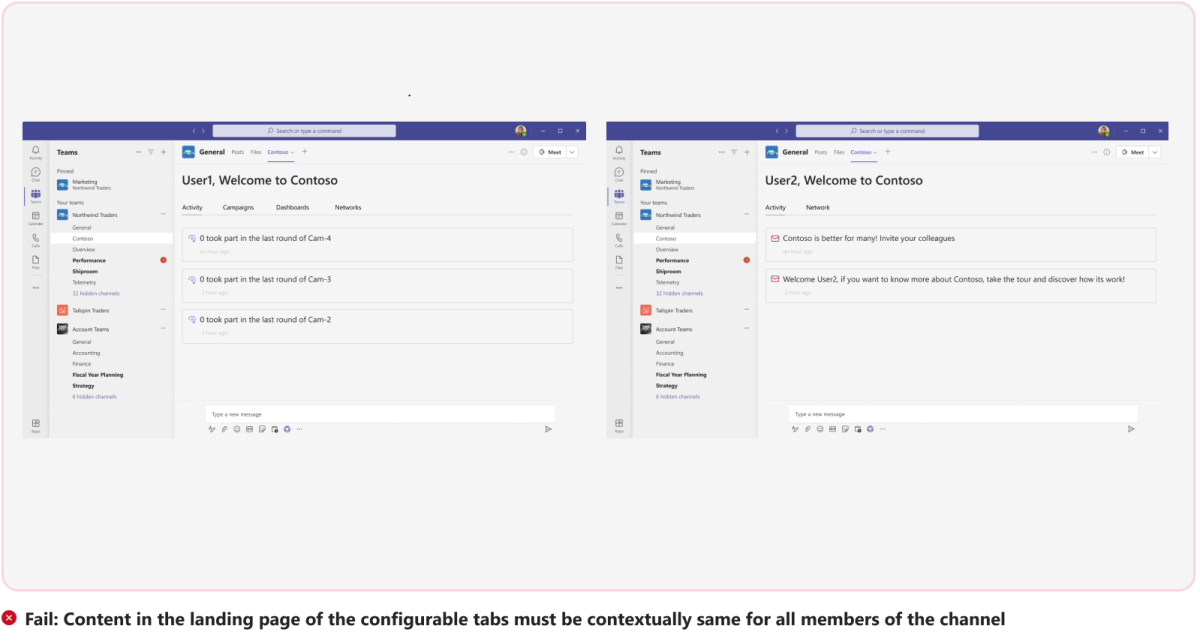Image resolution: width=1200 pixels, height=644 pixels.
Task: Open the sticker picker
Action: [x=261, y=429]
